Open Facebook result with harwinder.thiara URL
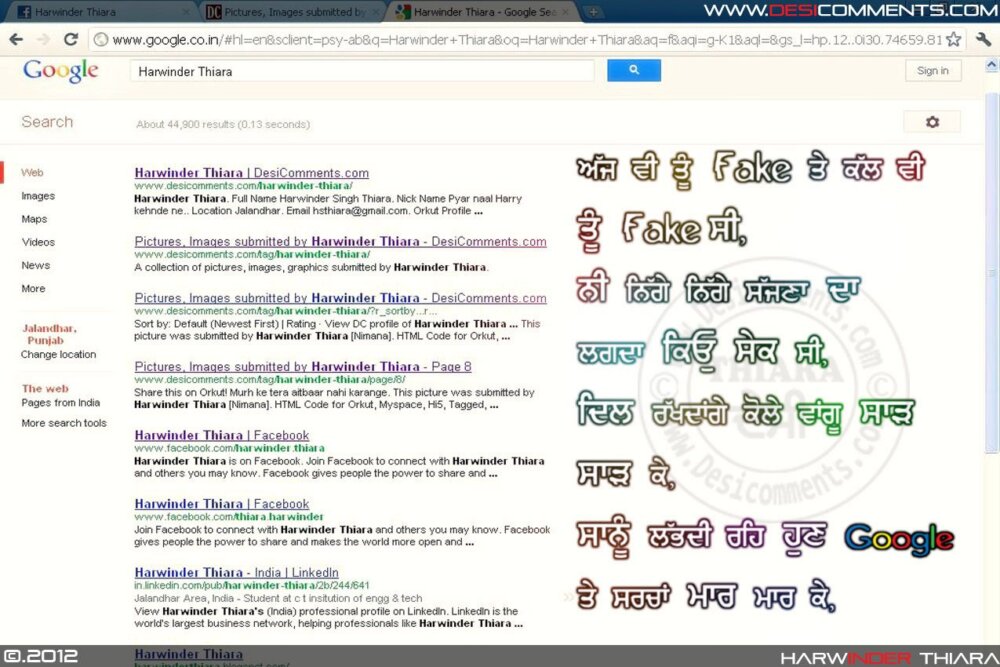The width and height of the screenshot is (1000, 667). [x=221, y=436]
